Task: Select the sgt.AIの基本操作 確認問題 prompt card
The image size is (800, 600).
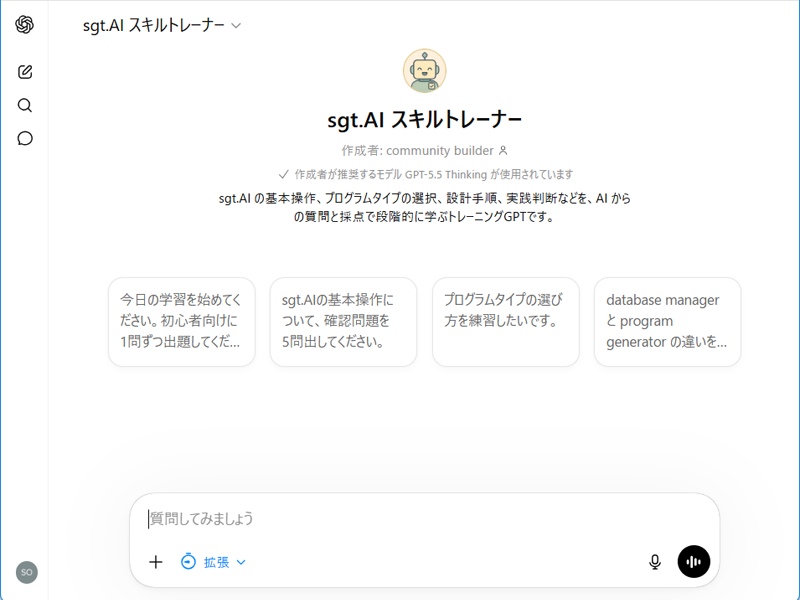Action: [x=343, y=321]
